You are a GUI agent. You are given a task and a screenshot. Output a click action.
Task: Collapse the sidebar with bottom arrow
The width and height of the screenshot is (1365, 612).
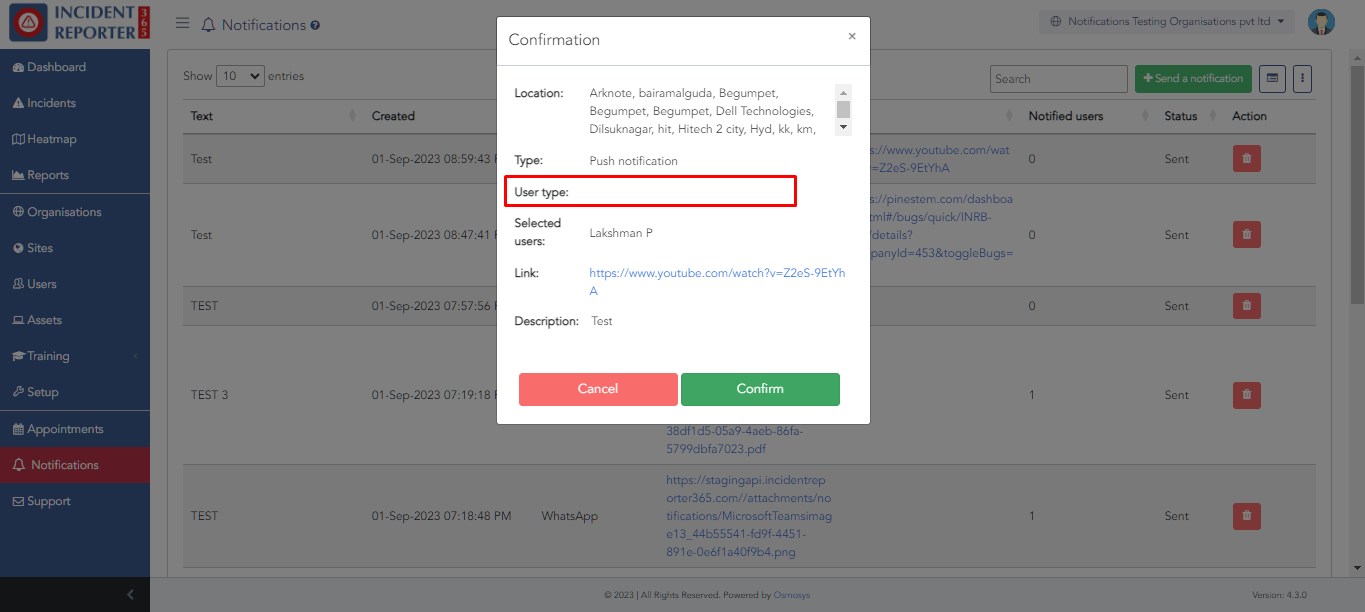click(130, 595)
